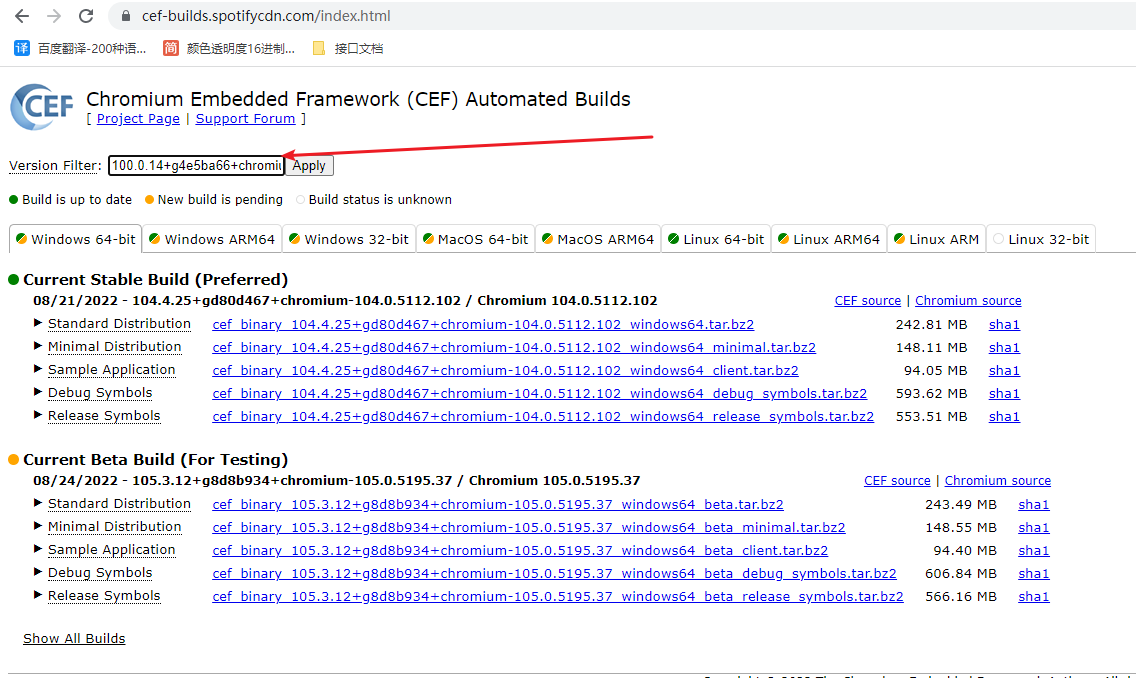This screenshot has width=1136, height=678.
Task: Open sha1 for the 606.84 MB file
Action: pyautogui.click(x=1034, y=574)
